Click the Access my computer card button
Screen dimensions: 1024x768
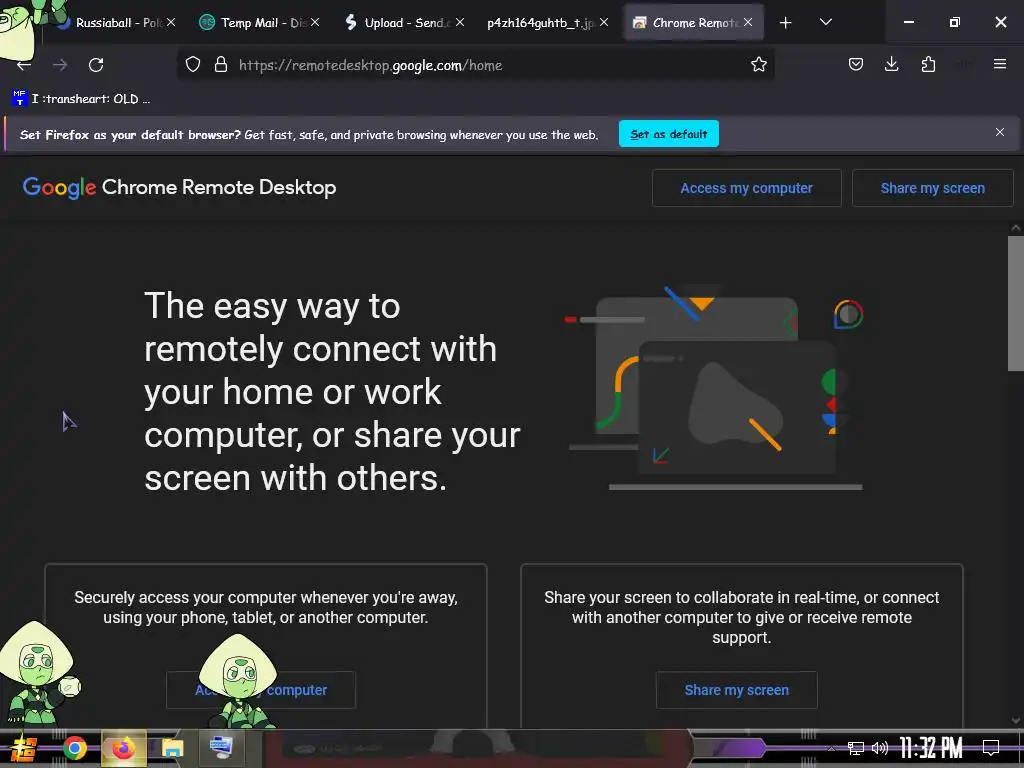(261, 690)
